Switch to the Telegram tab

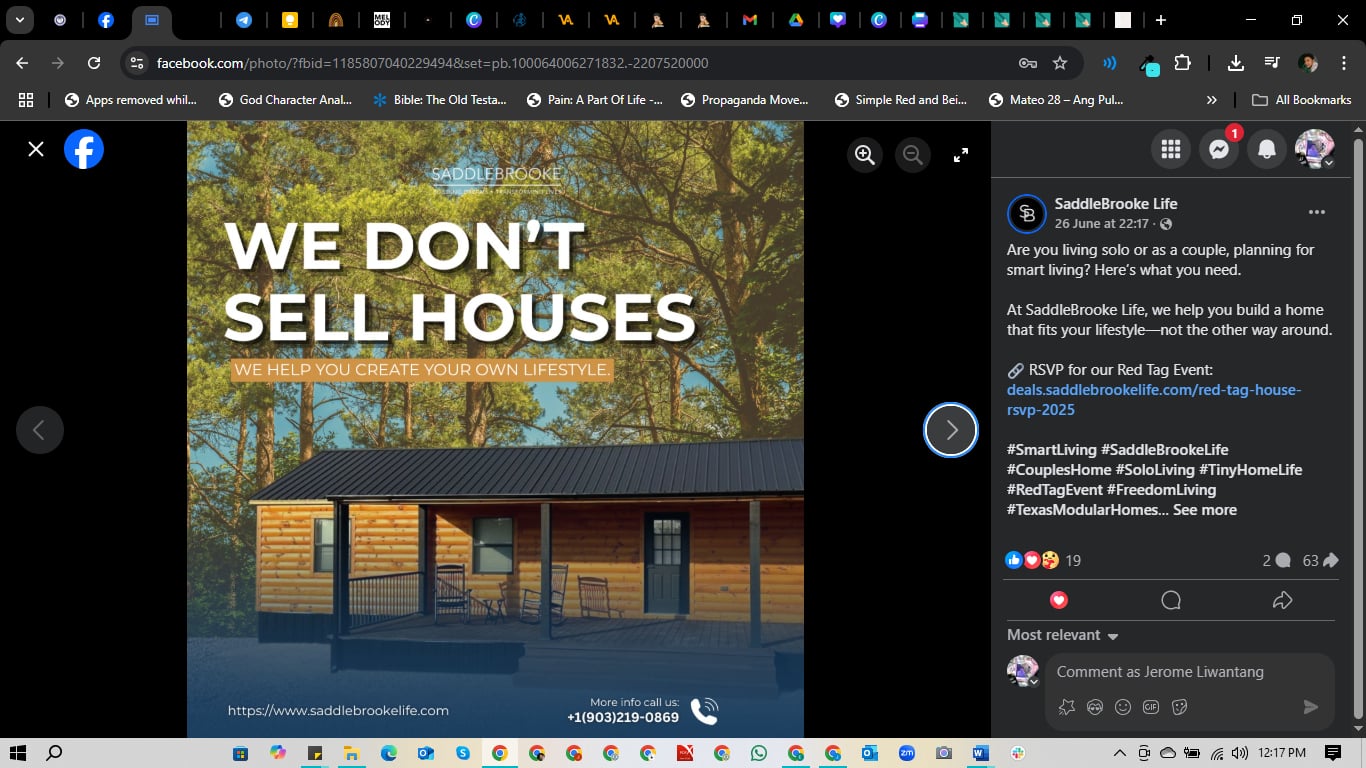click(244, 20)
